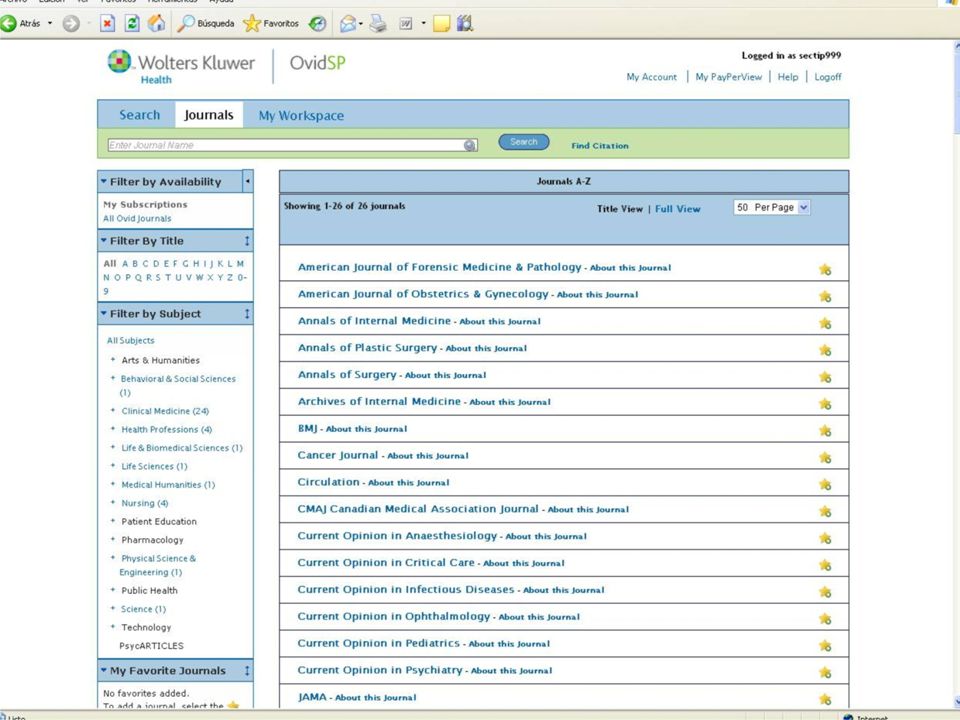Click the Research books toolbar icon

(465, 23)
